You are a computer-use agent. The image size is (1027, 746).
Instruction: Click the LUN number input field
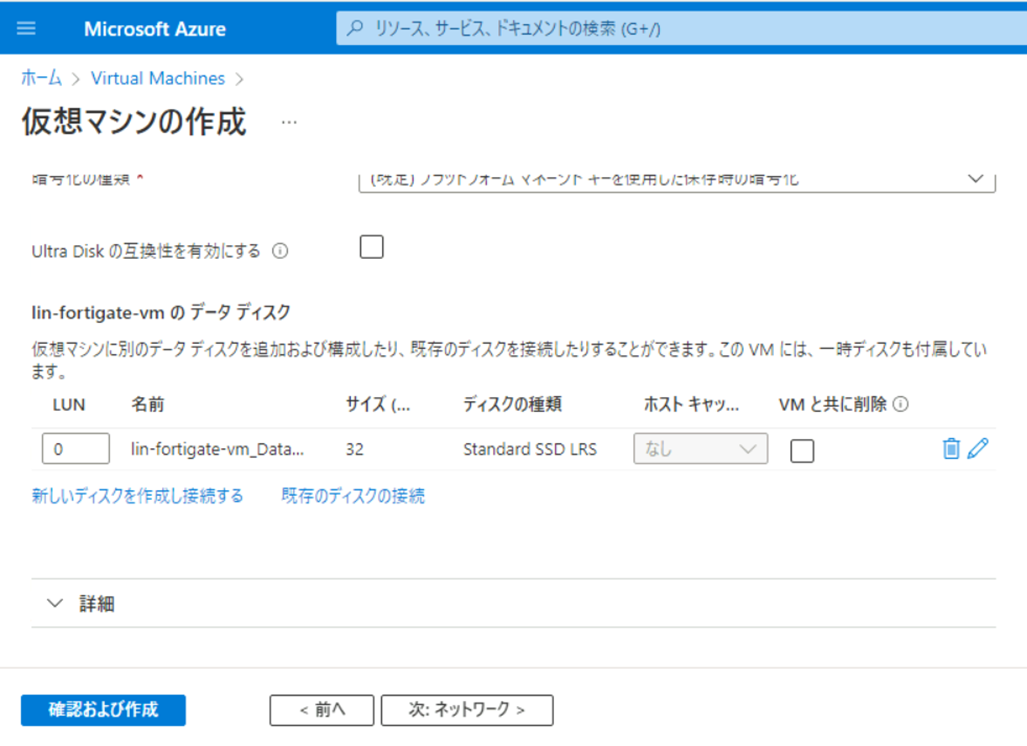pyautogui.click(x=76, y=449)
